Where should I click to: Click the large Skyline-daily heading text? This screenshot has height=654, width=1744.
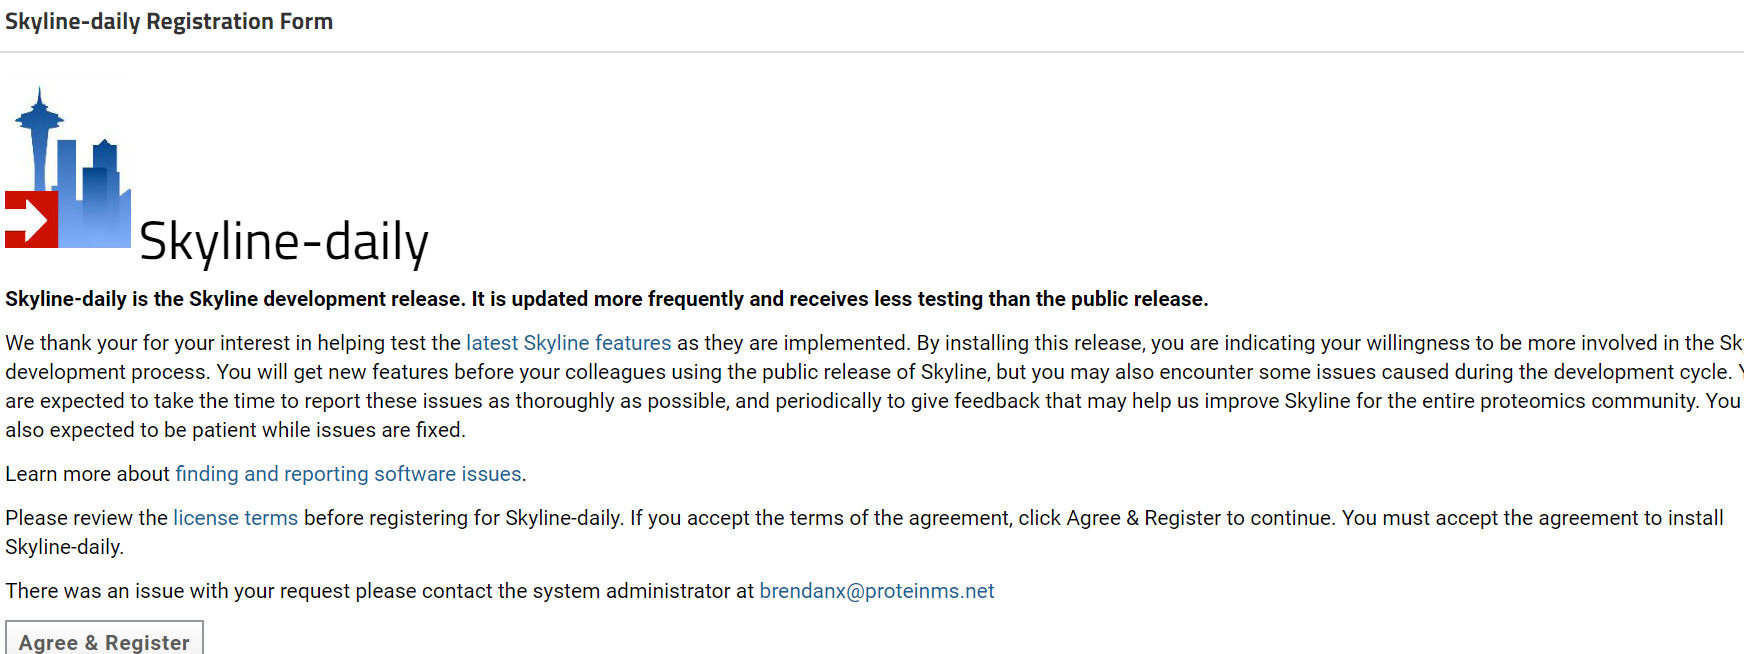(x=284, y=242)
